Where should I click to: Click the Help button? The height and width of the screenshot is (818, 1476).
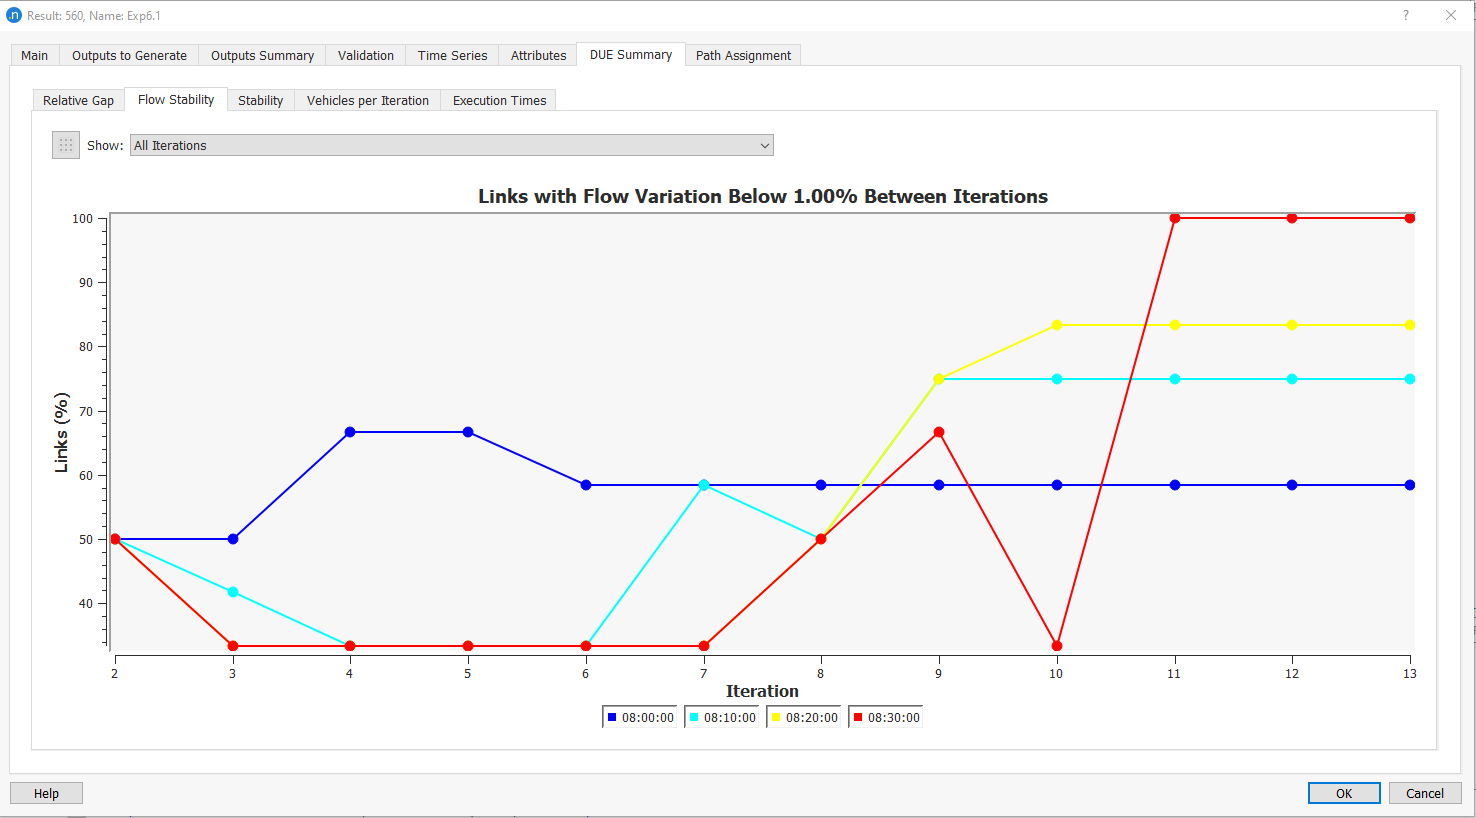click(x=46, y=792)
